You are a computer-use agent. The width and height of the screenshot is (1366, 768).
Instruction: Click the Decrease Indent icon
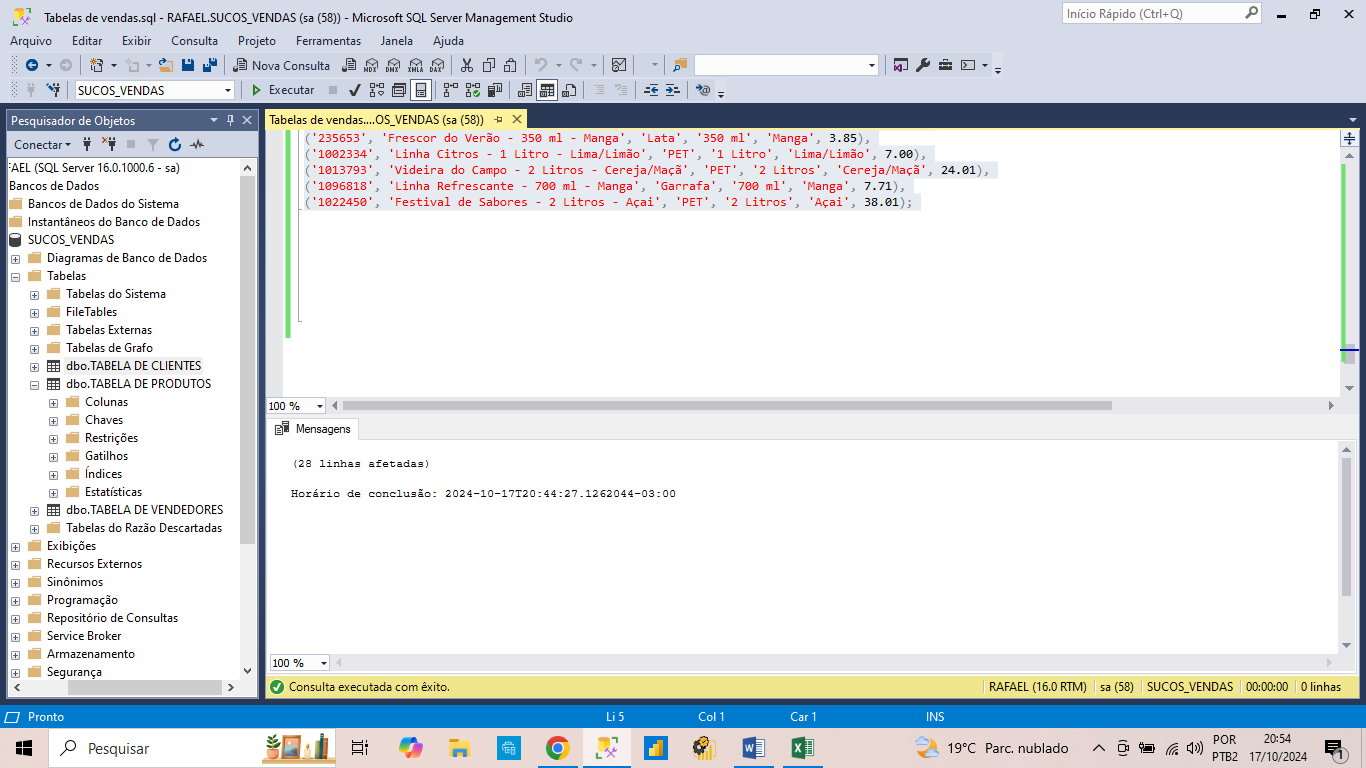point(651,90)
